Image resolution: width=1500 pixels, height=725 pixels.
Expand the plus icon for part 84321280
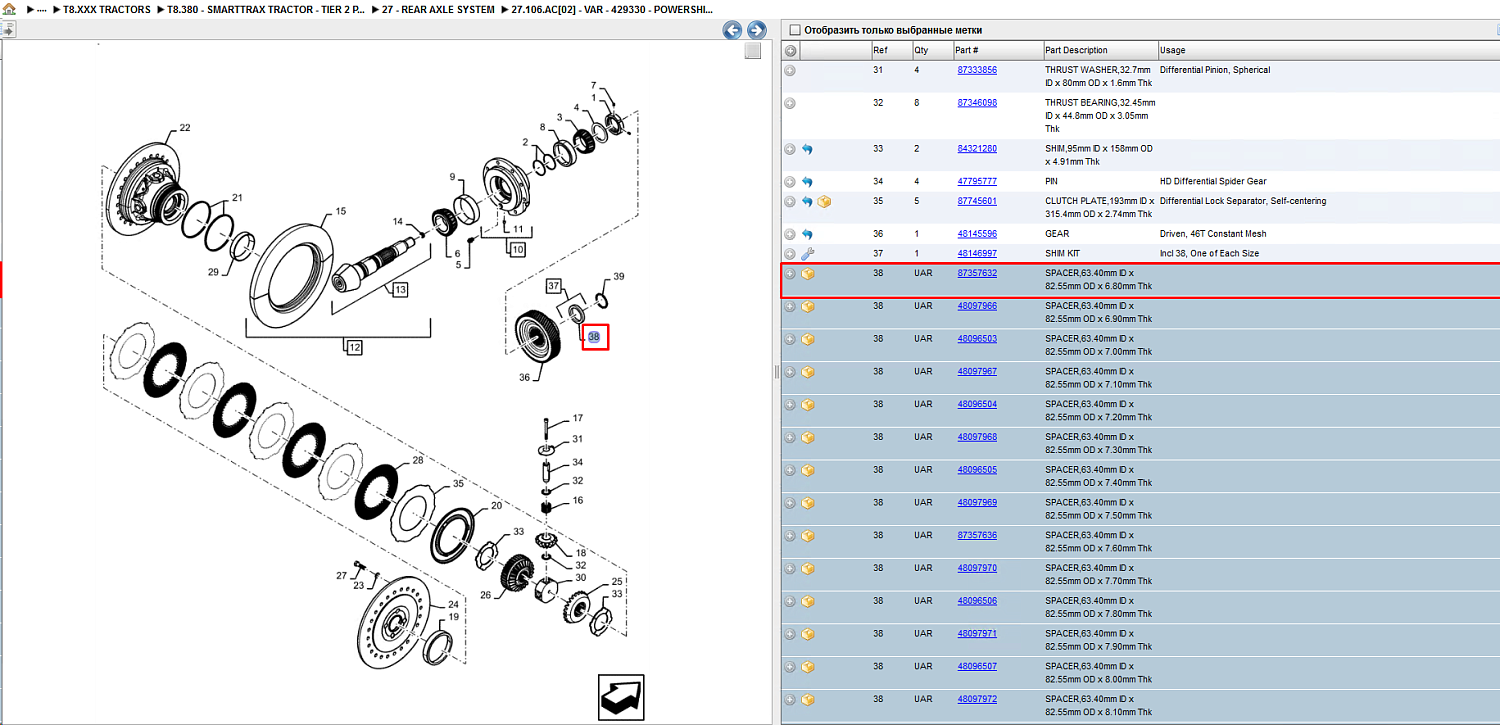790,149
